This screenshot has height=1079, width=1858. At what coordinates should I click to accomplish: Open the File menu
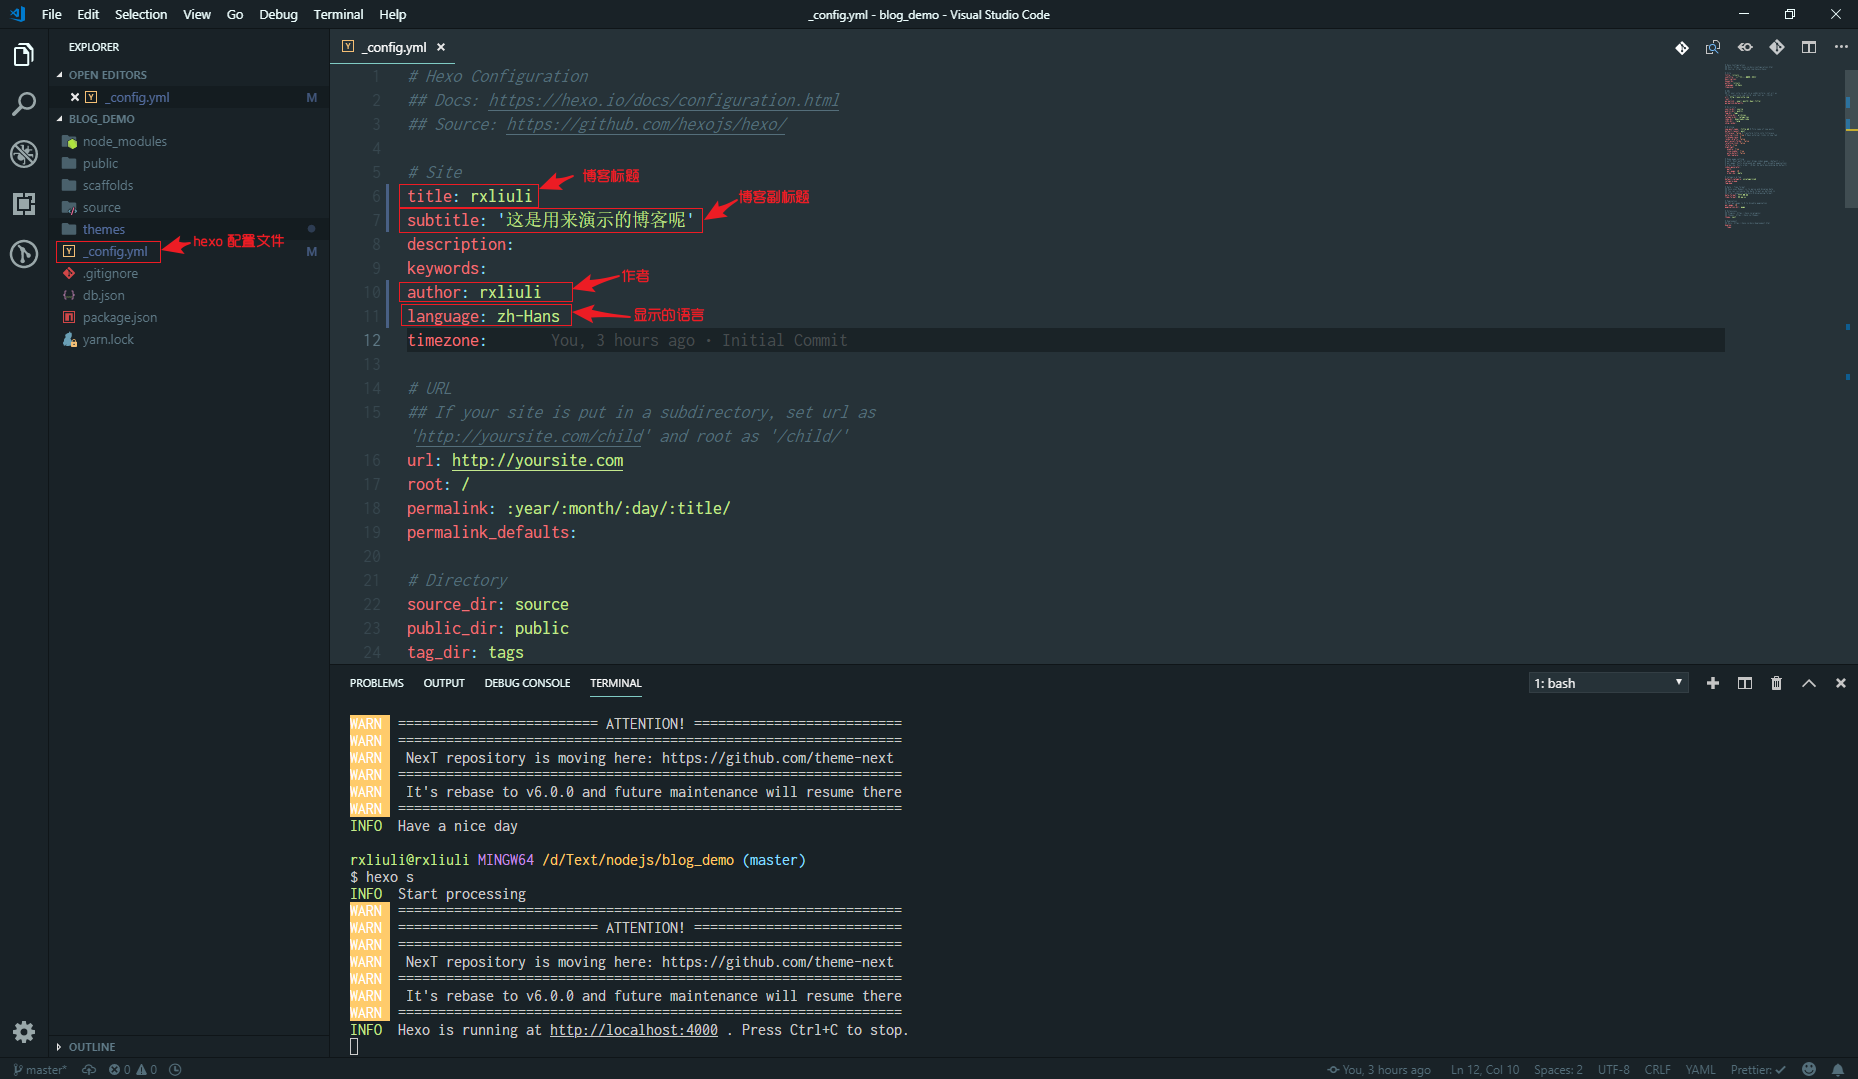tap(52, 14)
